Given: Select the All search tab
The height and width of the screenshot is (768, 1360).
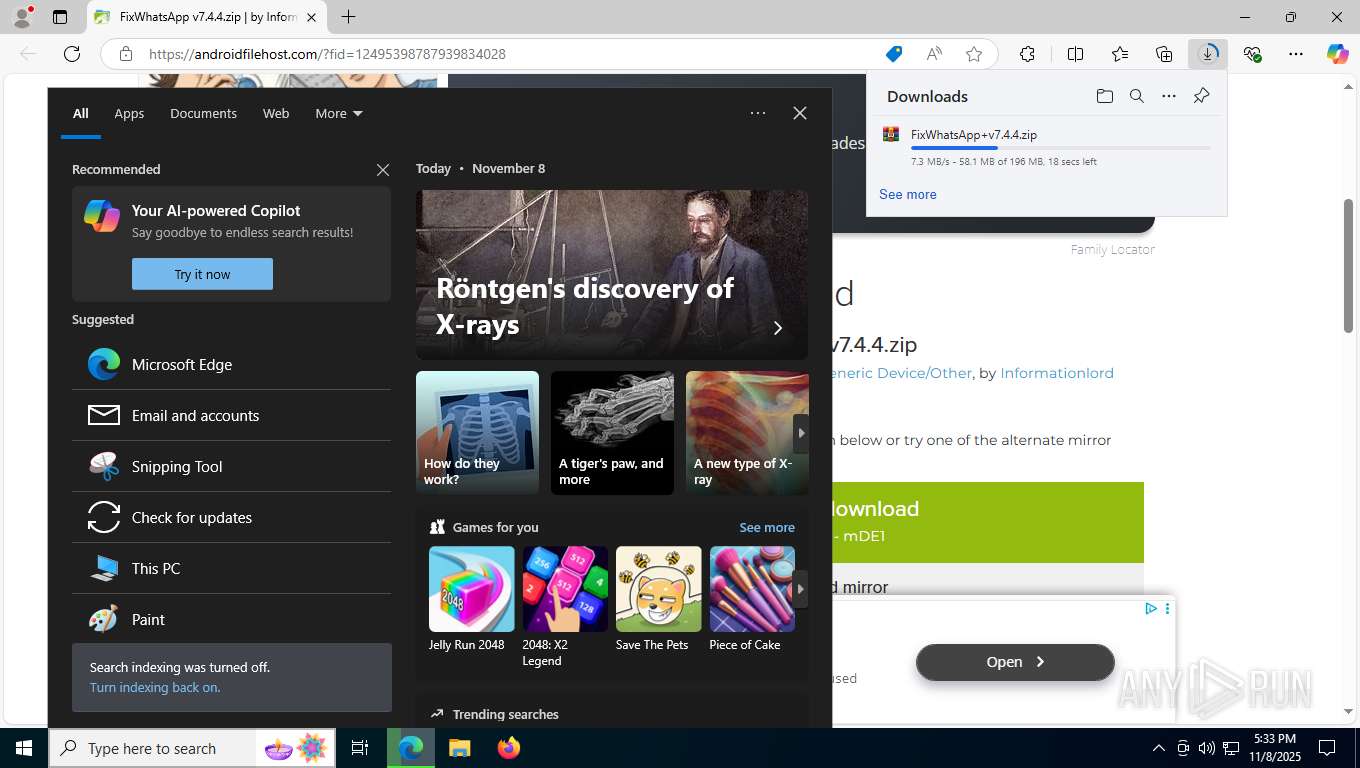Looking at the screenshot, I should tap(81, 113).
